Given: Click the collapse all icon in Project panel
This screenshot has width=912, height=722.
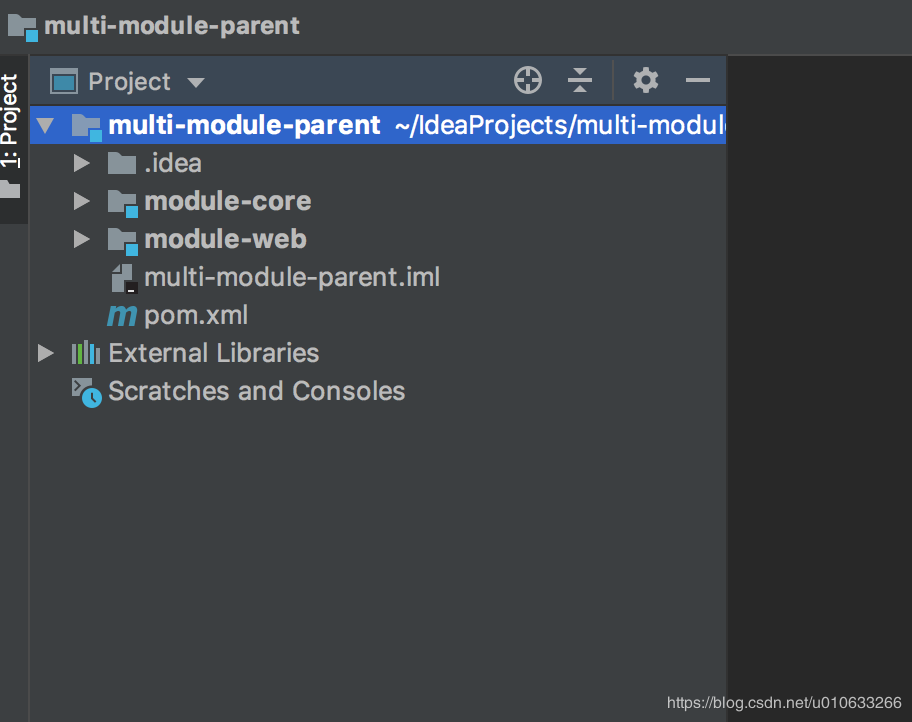Looking at the screenshot, I should [x=580, y=81].
